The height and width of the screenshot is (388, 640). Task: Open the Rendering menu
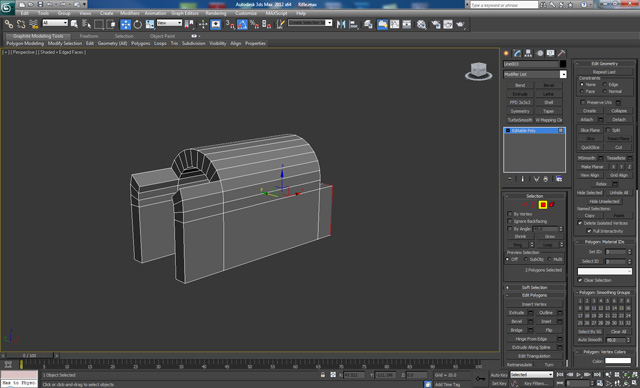pos(216,13)
